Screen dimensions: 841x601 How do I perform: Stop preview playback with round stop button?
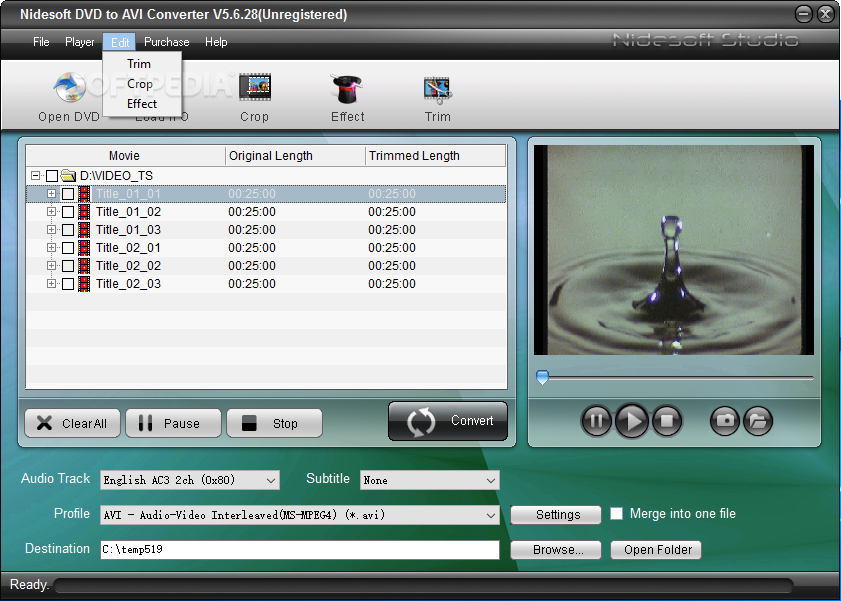667,421
